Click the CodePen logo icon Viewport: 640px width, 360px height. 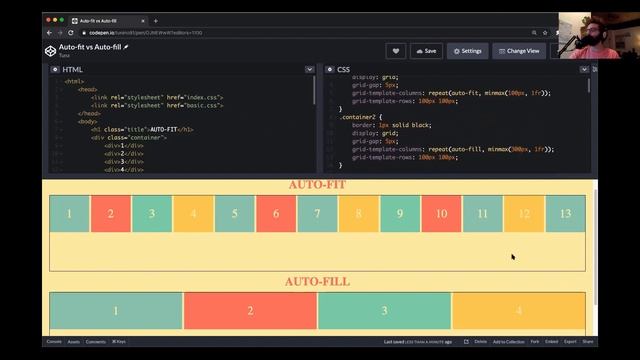(x=50, y=51)
